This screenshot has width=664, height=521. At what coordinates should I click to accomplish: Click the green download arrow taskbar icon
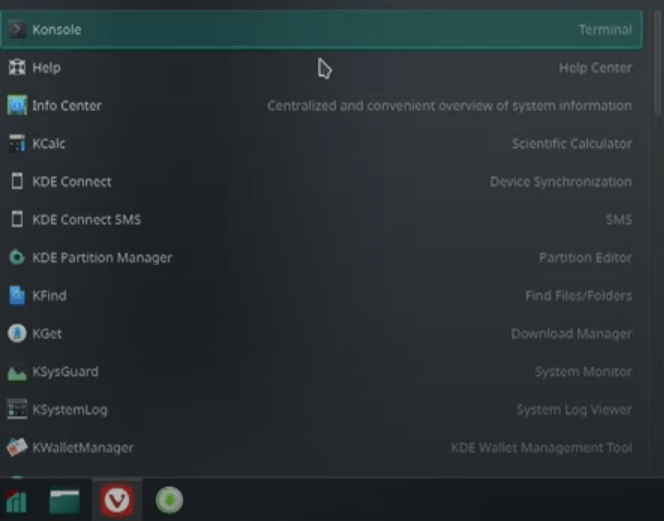(x=169, y=500)
